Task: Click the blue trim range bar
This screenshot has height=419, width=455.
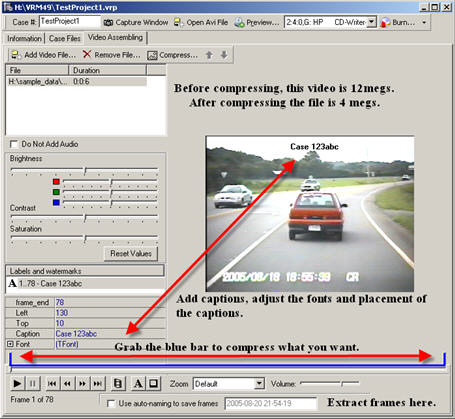Action: (227, 365)
